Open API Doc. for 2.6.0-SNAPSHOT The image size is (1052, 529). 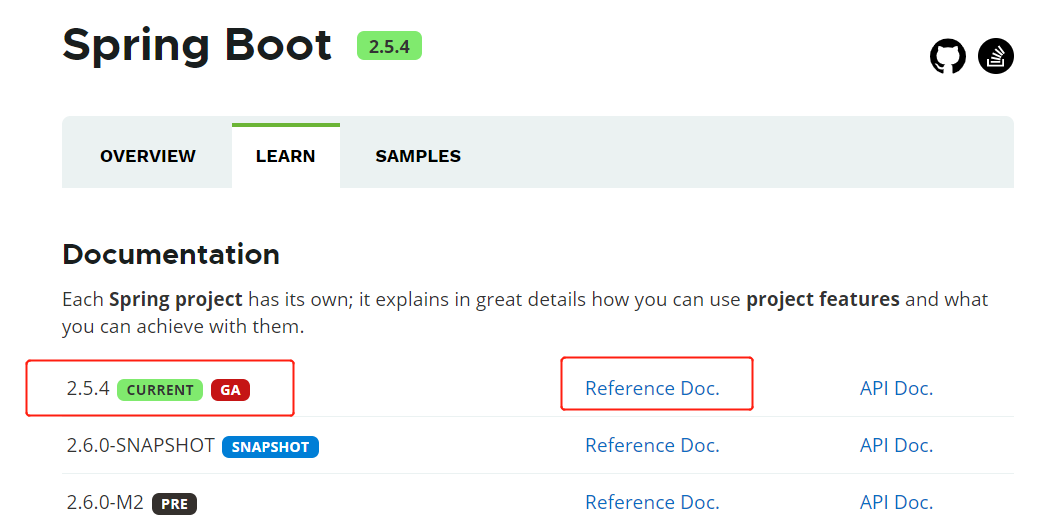(x=896, y=446)
